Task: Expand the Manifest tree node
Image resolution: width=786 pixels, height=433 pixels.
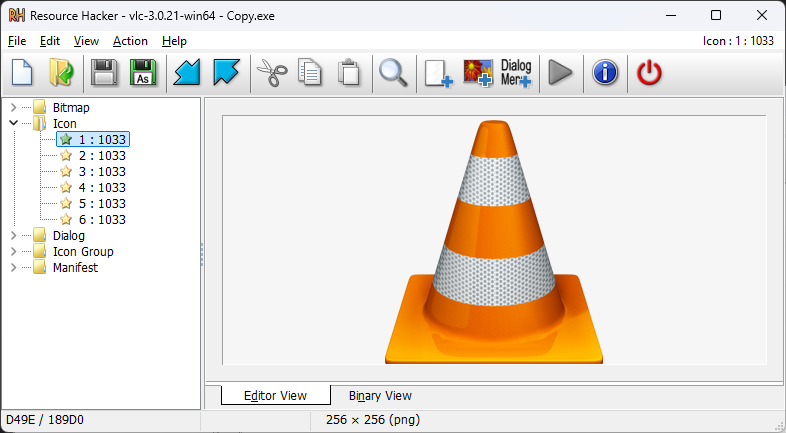Action: 14,268
